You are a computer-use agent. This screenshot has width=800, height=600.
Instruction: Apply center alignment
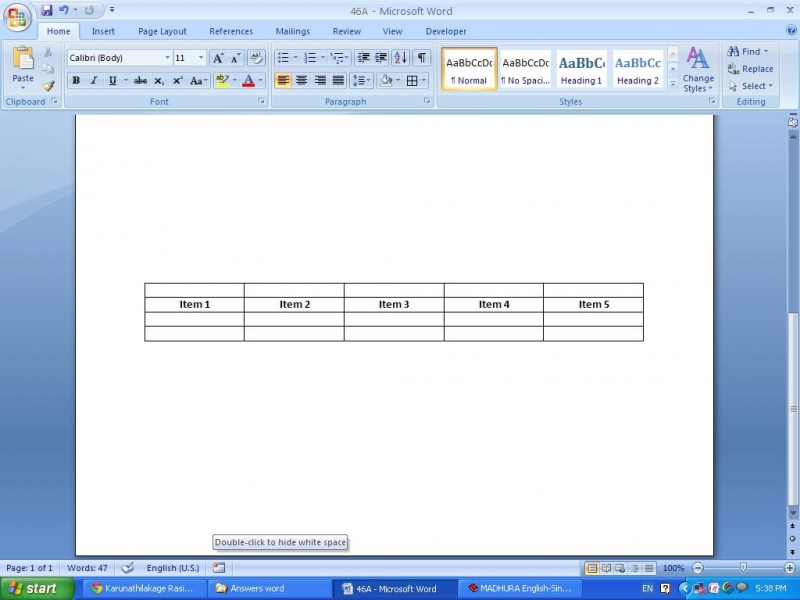tap(303, 79)
